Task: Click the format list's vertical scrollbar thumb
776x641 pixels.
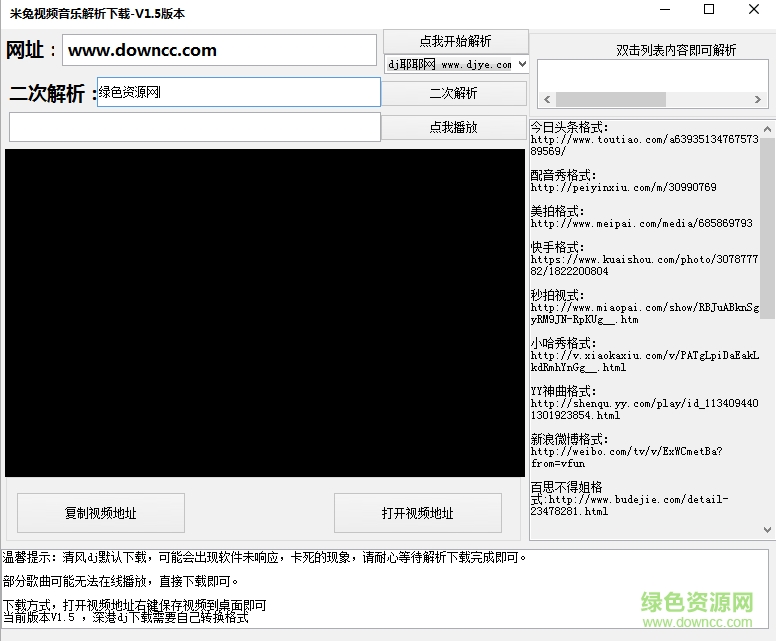Action: (767, 228)
